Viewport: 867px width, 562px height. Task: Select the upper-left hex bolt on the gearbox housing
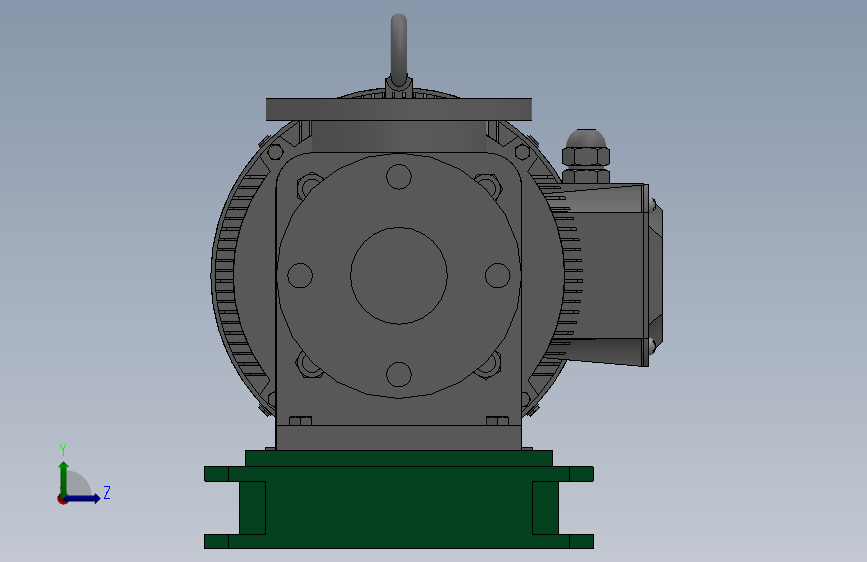point(309,186)
